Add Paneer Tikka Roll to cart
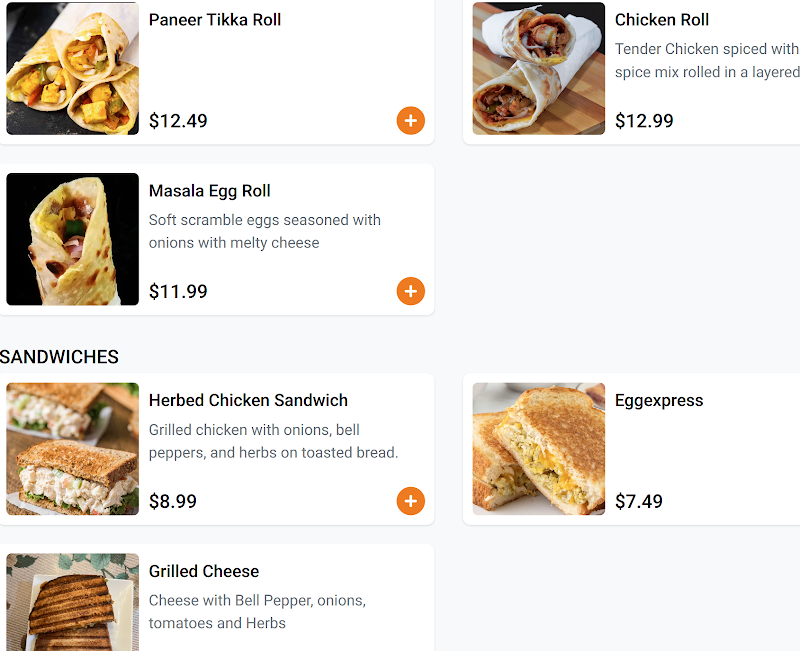800x651 pixels. click(411, 121)
